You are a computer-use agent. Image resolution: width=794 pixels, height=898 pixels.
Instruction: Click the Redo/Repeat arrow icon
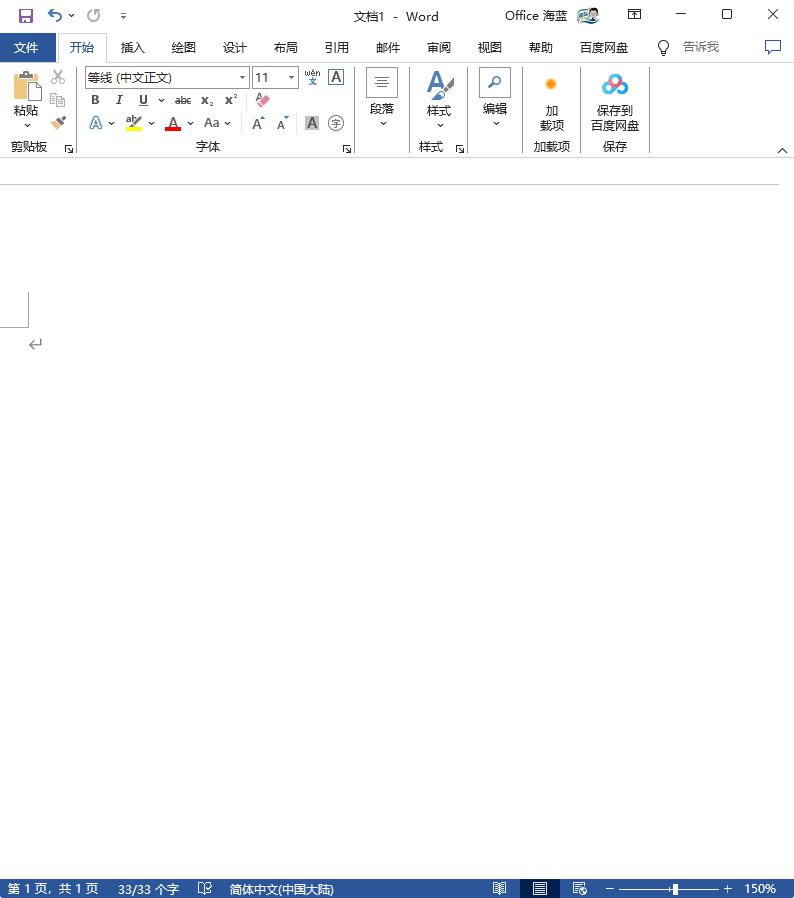pyautogui.click(x=93, y=15)
